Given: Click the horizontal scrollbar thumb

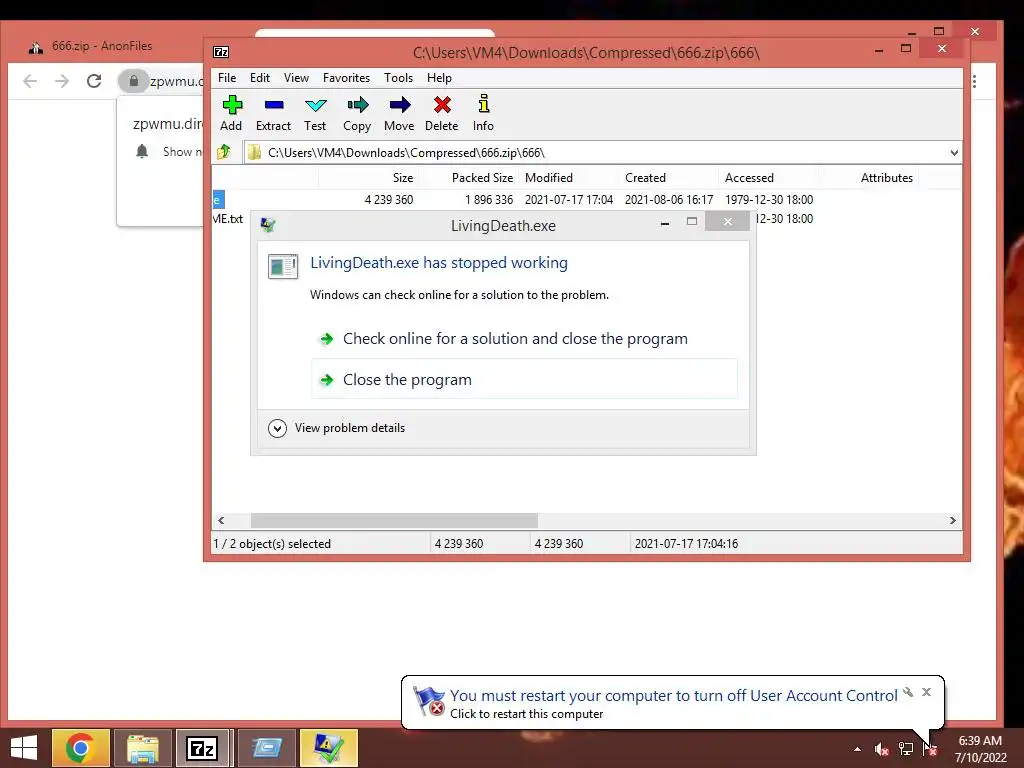Looking at the screenshot, I should tap(394, 520).
